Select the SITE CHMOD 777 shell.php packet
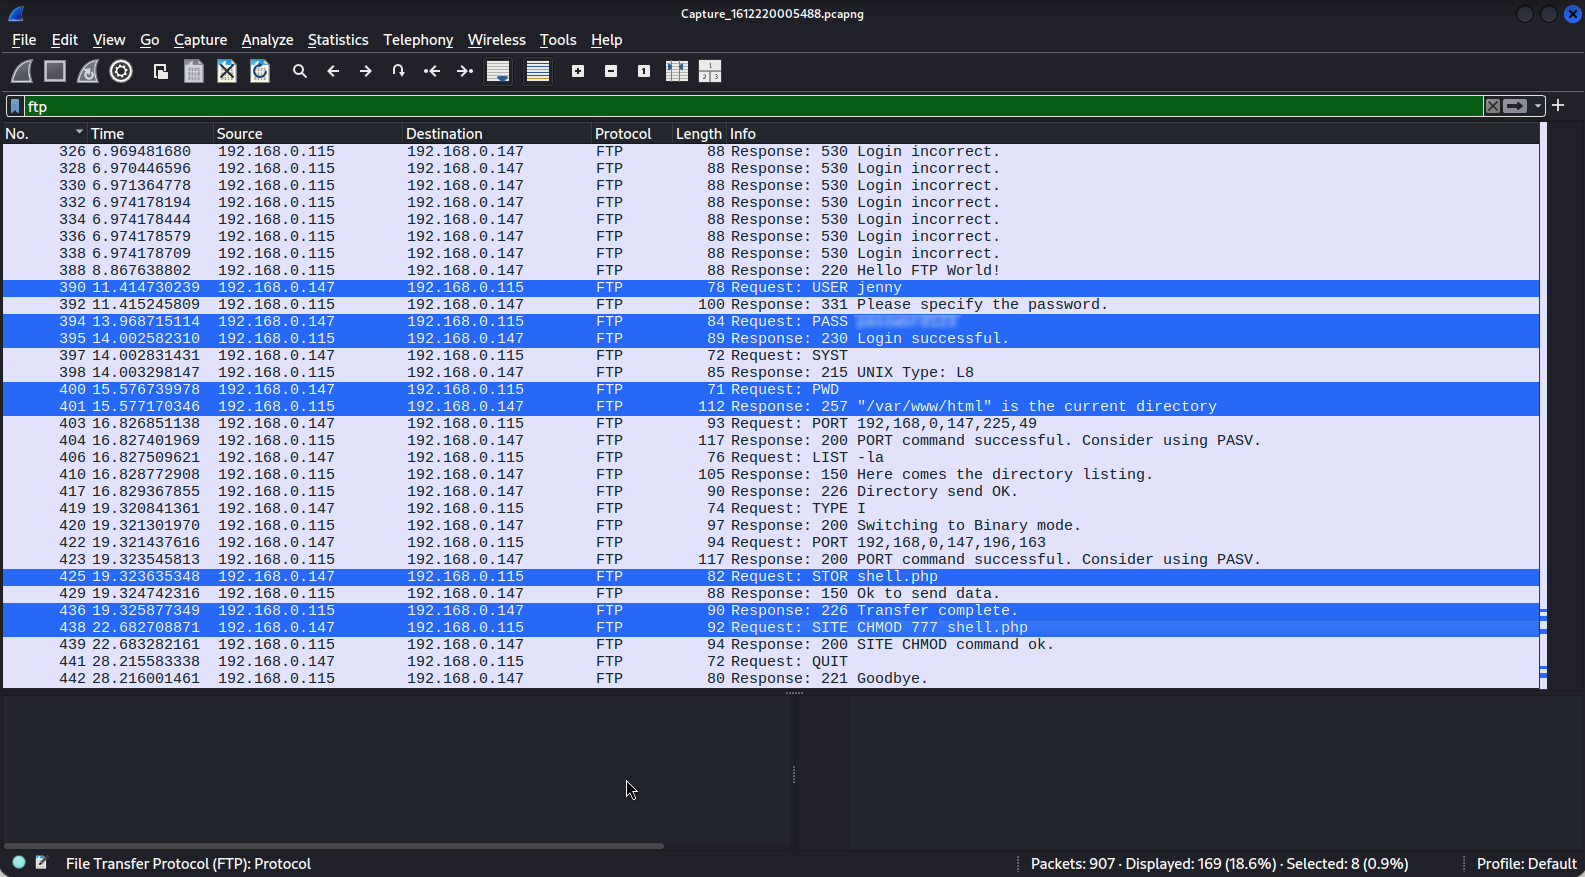This screenshot has width=1585, height=877. click(771, 628)
